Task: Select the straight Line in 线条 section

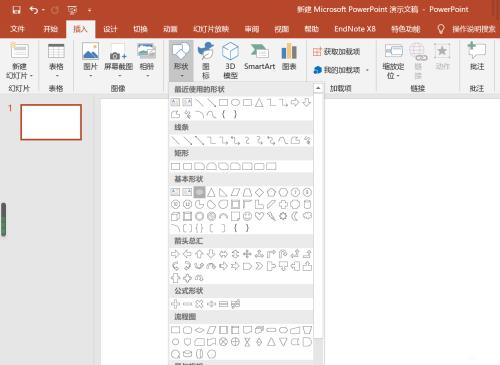Action: click(x=175, y=140)
